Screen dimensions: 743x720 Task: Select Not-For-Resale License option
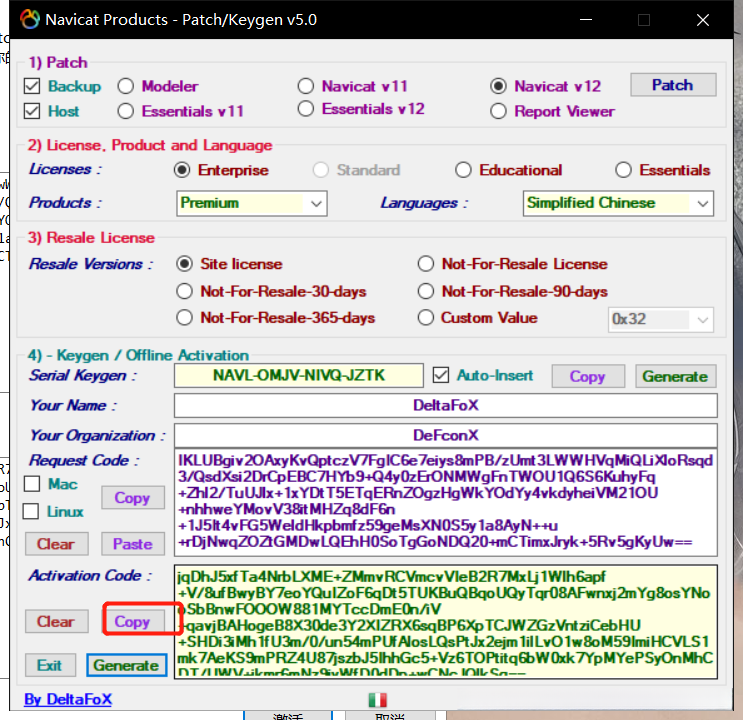[426, 264]
